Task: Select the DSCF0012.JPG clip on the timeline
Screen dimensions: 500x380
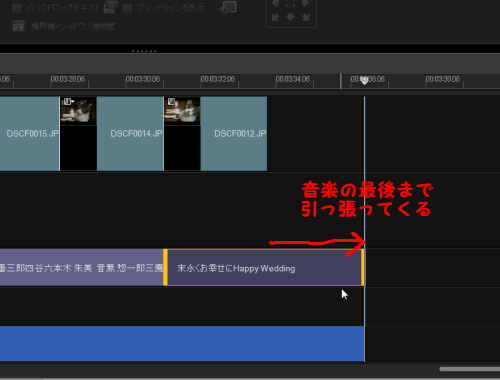Action: click(234, 134)
